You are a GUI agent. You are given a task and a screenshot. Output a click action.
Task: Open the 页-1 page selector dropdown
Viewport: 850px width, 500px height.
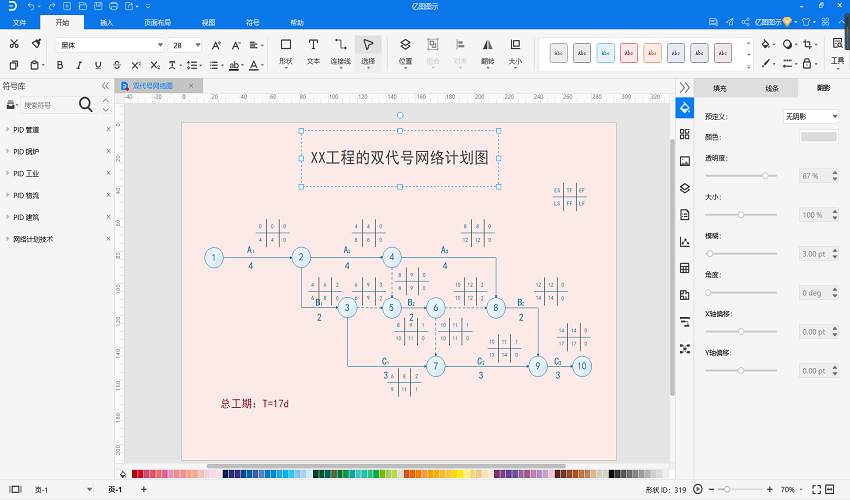coord(89,490)
